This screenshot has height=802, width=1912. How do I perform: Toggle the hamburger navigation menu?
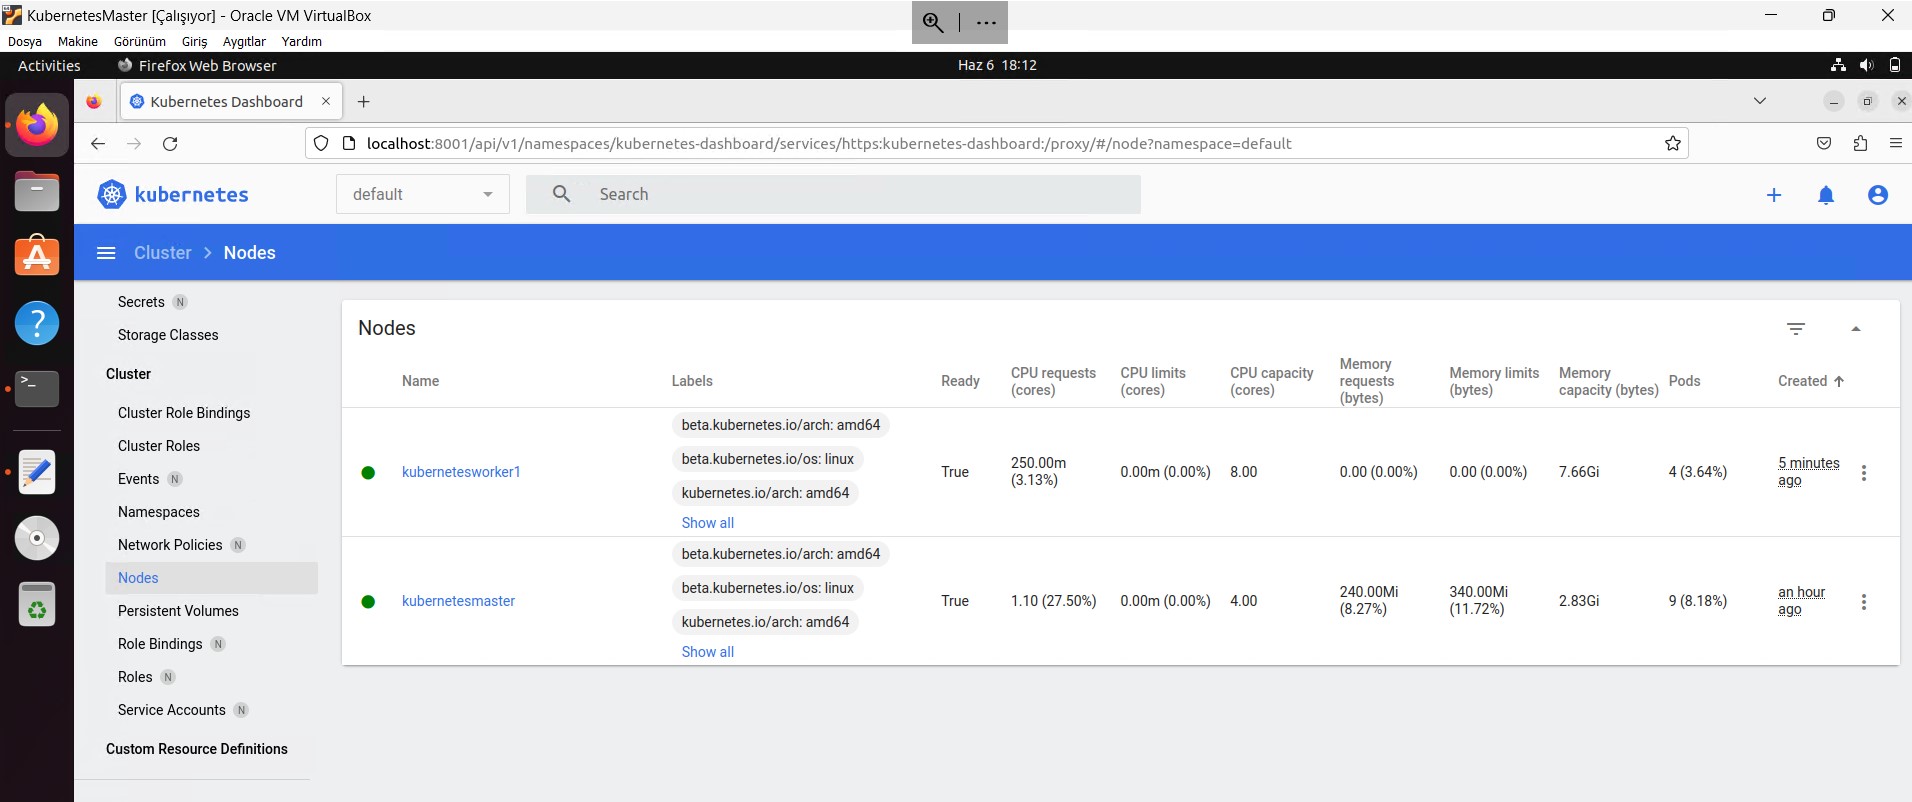click(x=106, y=253)
